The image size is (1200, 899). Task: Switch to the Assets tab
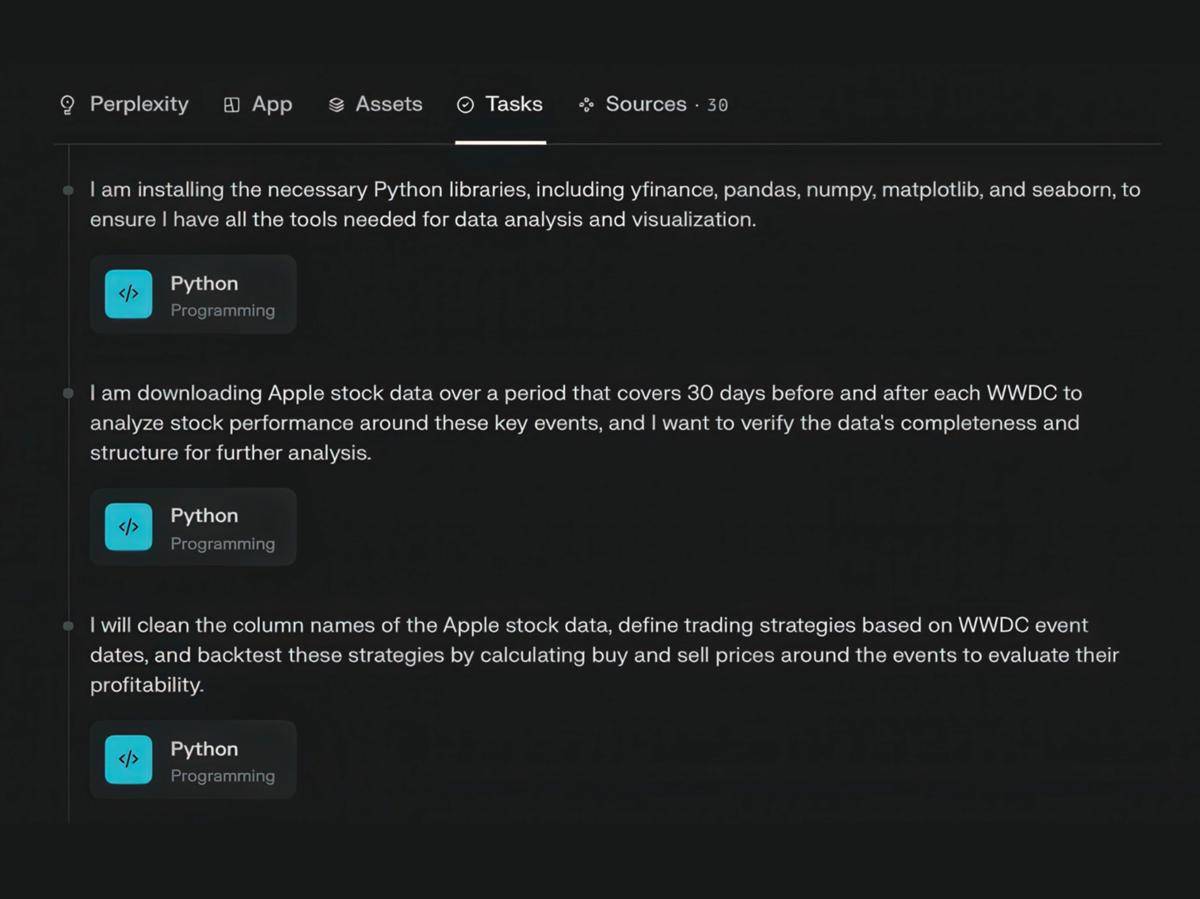(376, 105)
